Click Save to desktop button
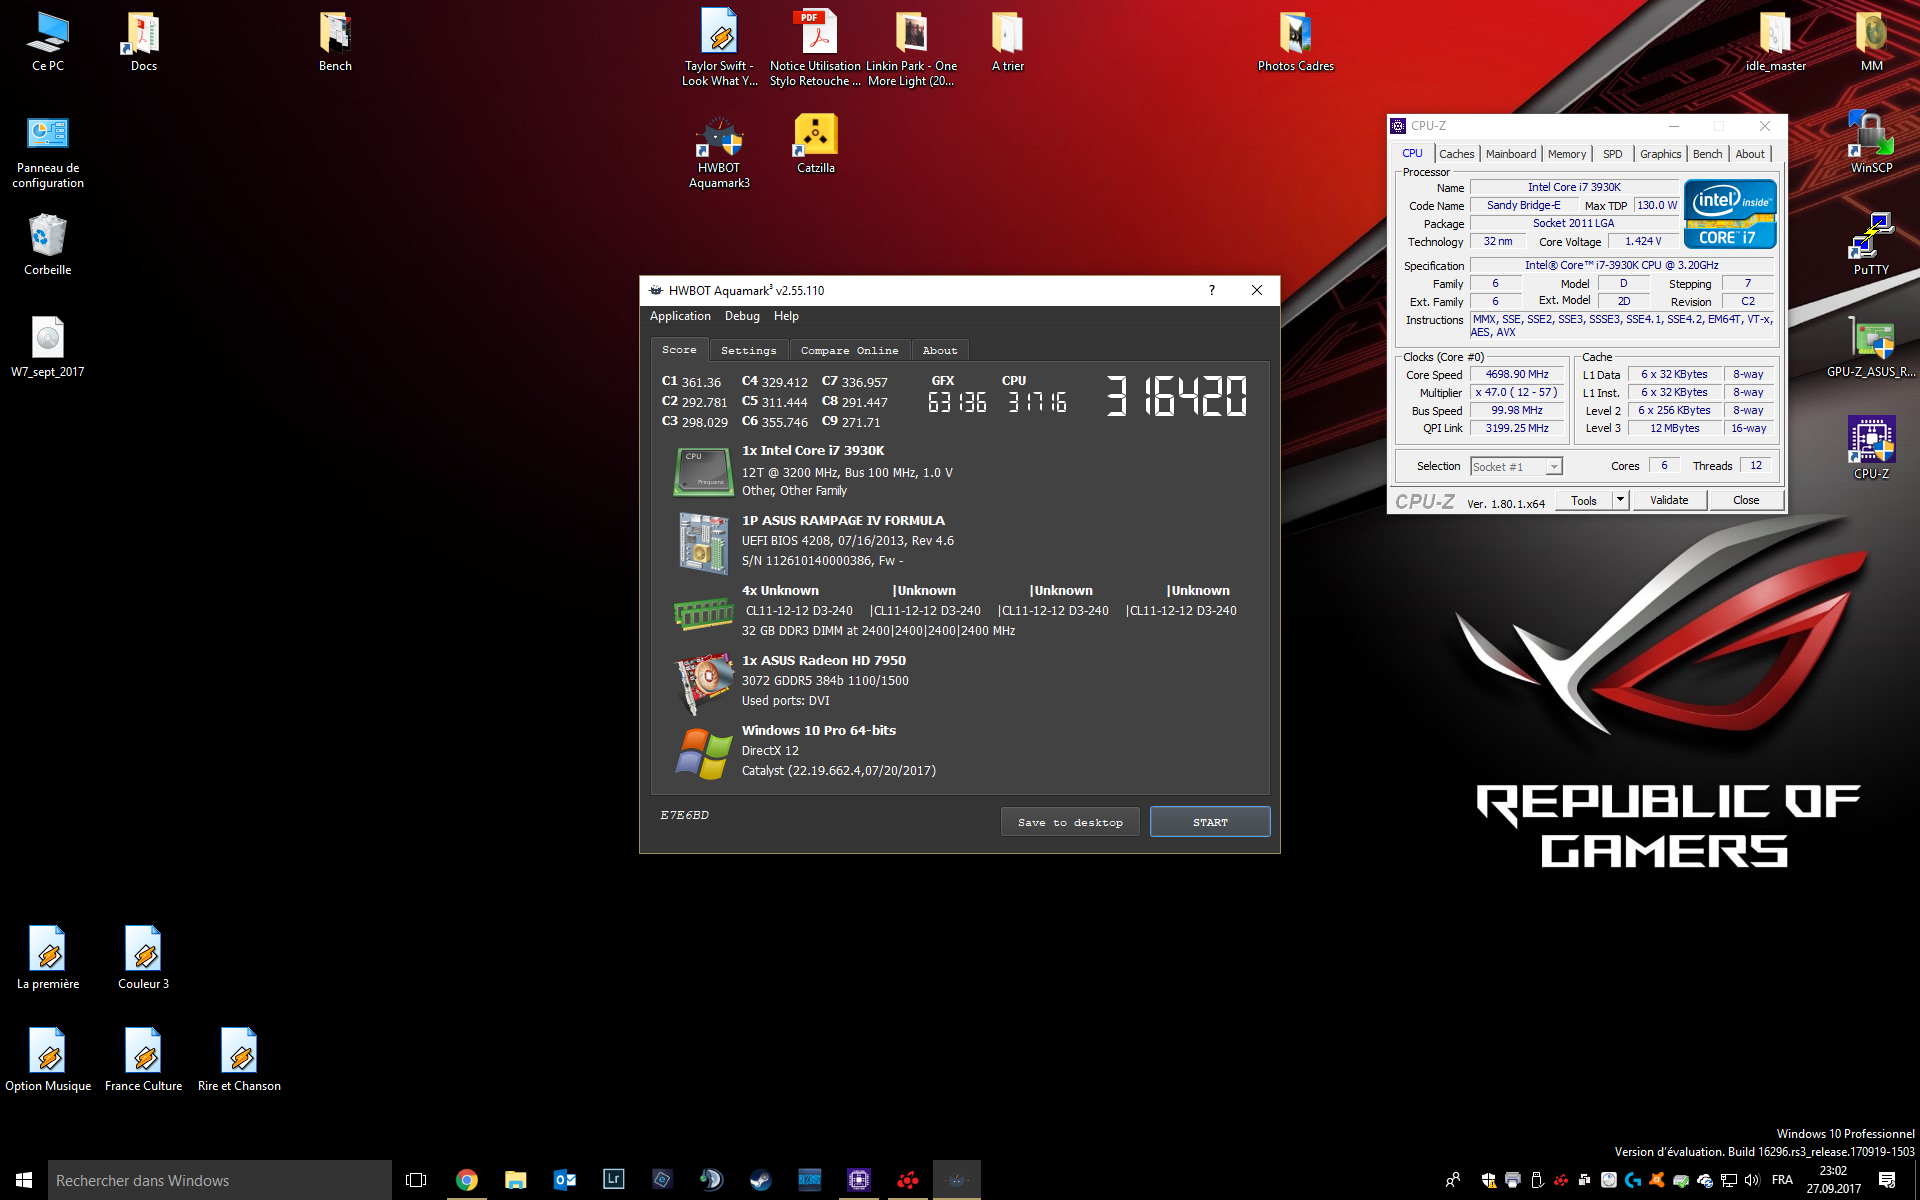 (1070, 822)
